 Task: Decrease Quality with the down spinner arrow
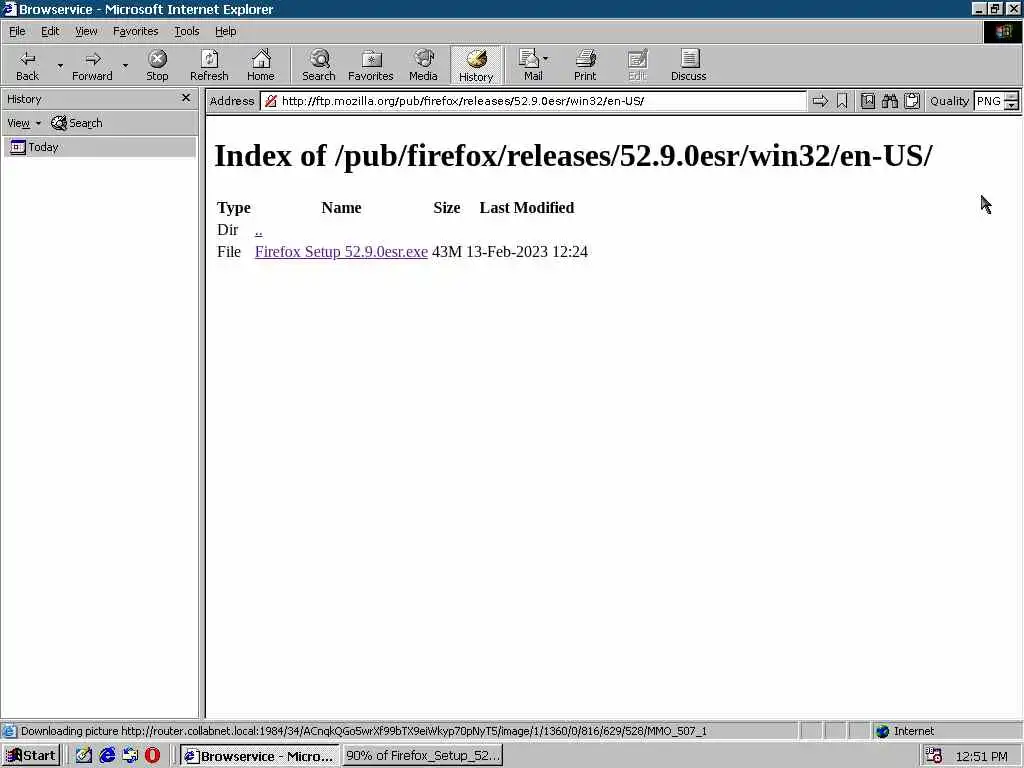click(1011, 106)
